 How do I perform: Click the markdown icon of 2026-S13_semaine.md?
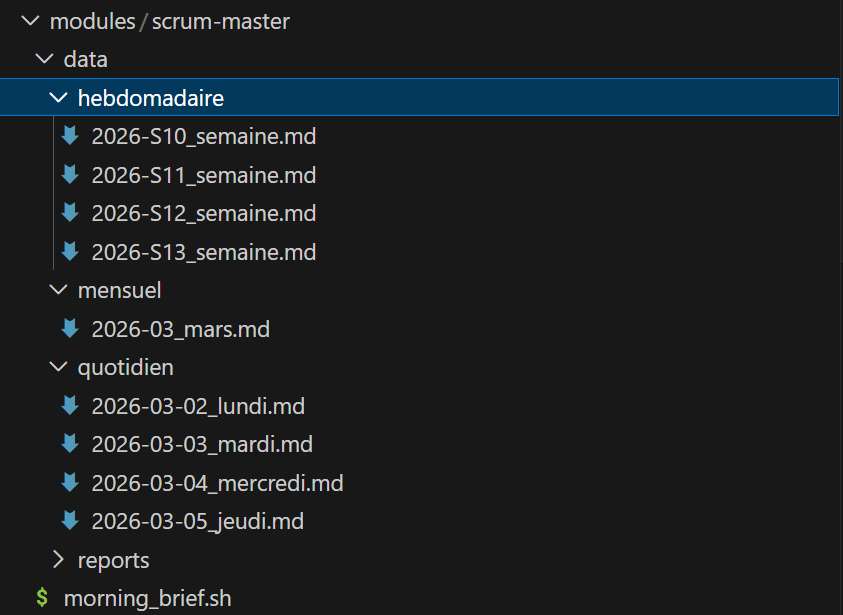click(70, 252)
